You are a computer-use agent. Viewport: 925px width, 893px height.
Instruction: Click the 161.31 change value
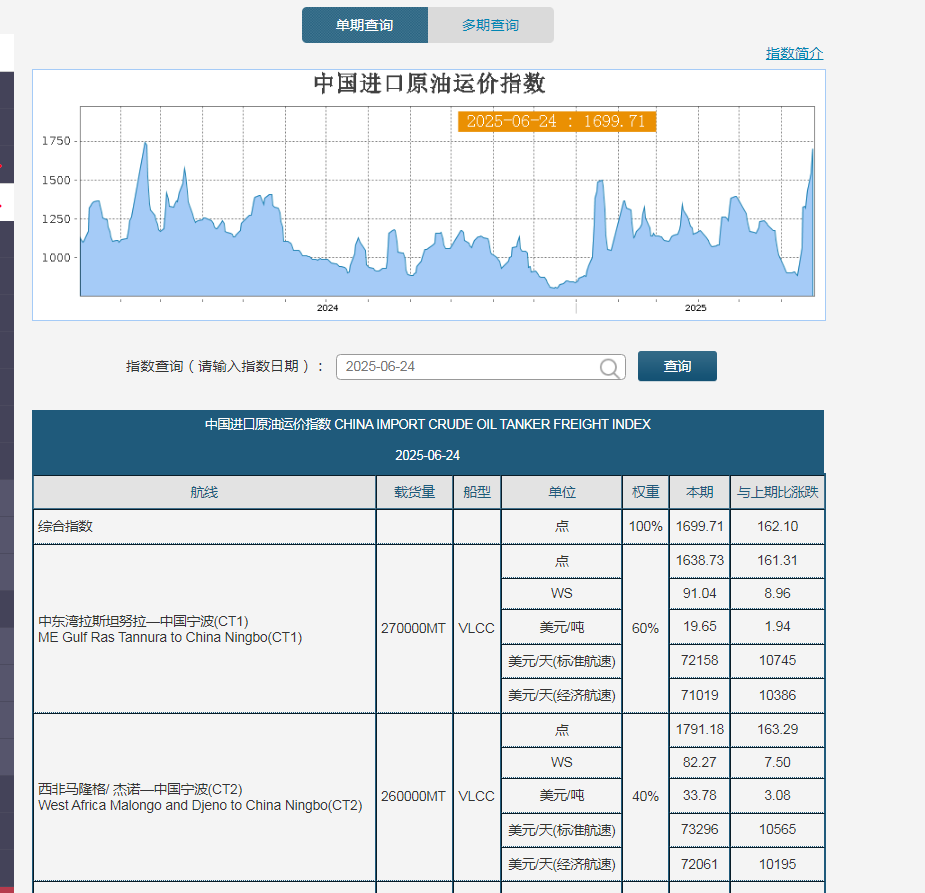[778, 560]
